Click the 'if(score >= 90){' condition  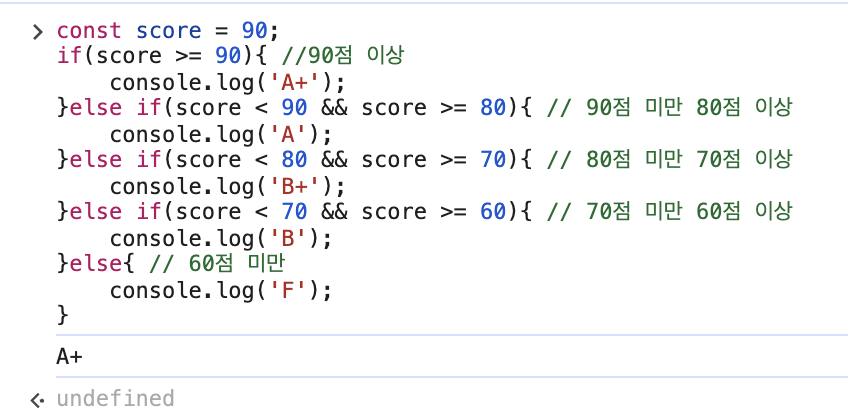(162, 55)
